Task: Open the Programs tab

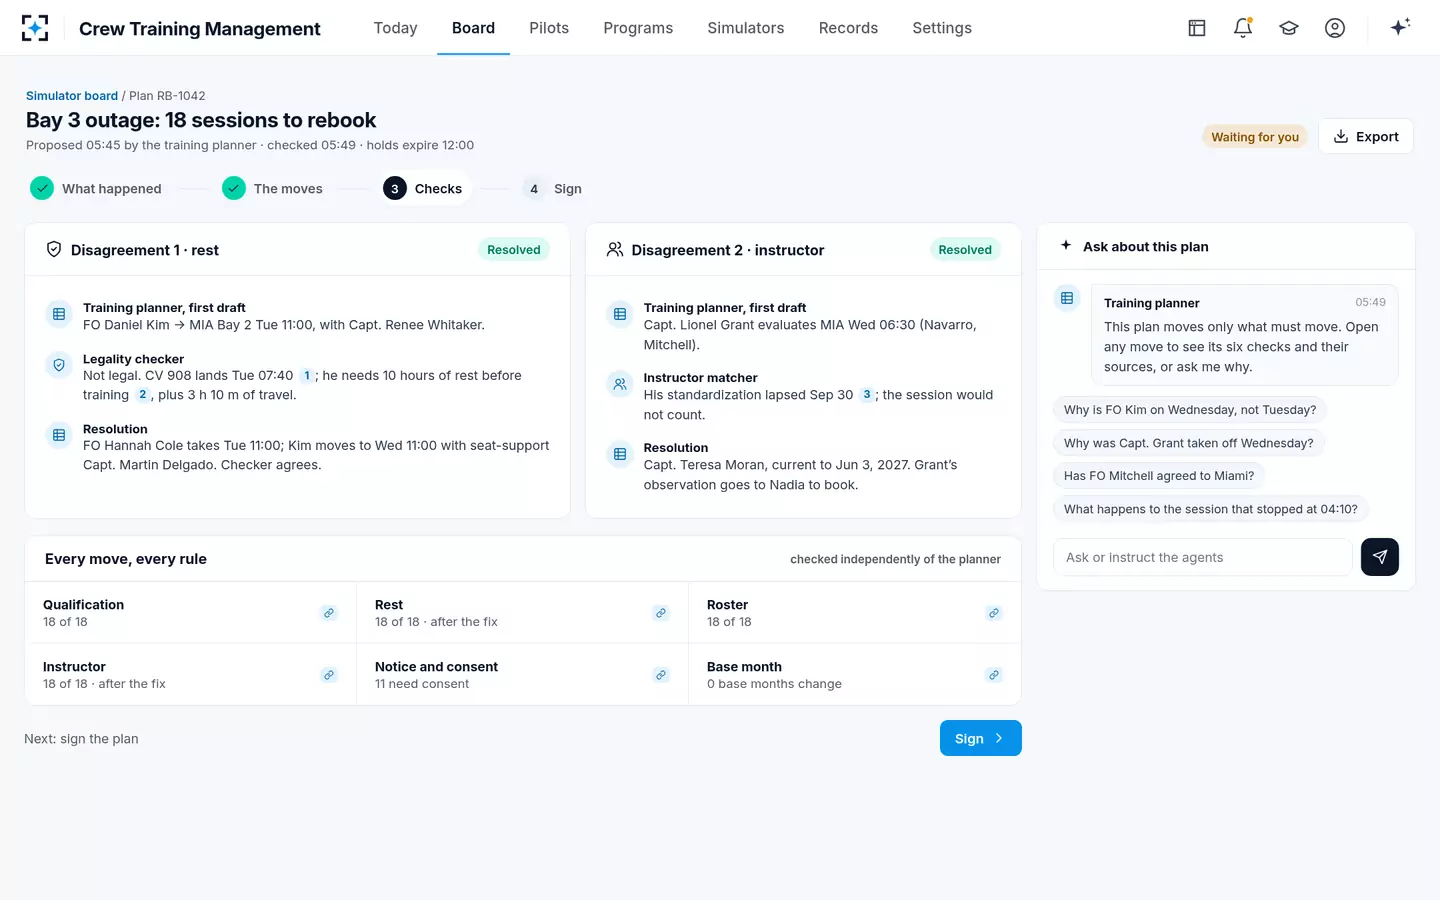Action: 638,28
